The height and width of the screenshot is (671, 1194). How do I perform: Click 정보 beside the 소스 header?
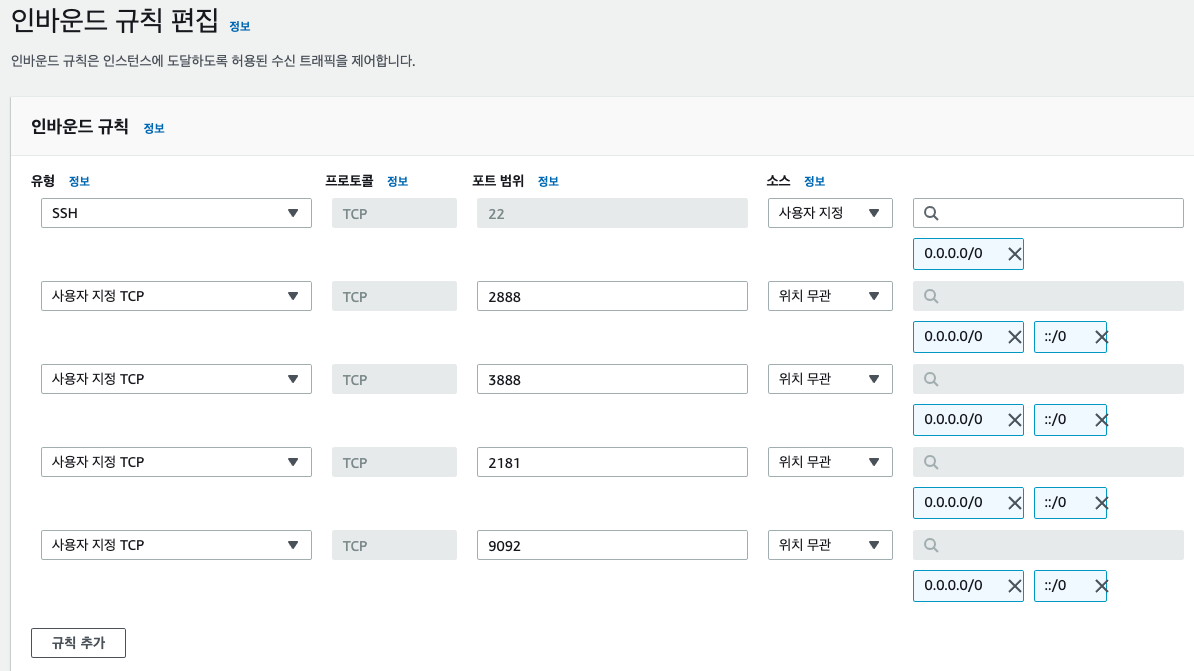(x=814, y=181)
